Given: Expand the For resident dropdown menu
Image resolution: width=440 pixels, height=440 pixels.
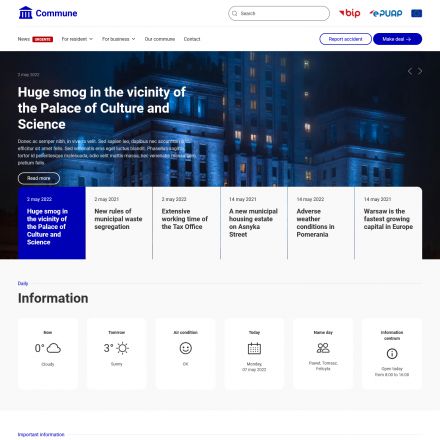Looking at the screenshot, I should pos(77,39).
